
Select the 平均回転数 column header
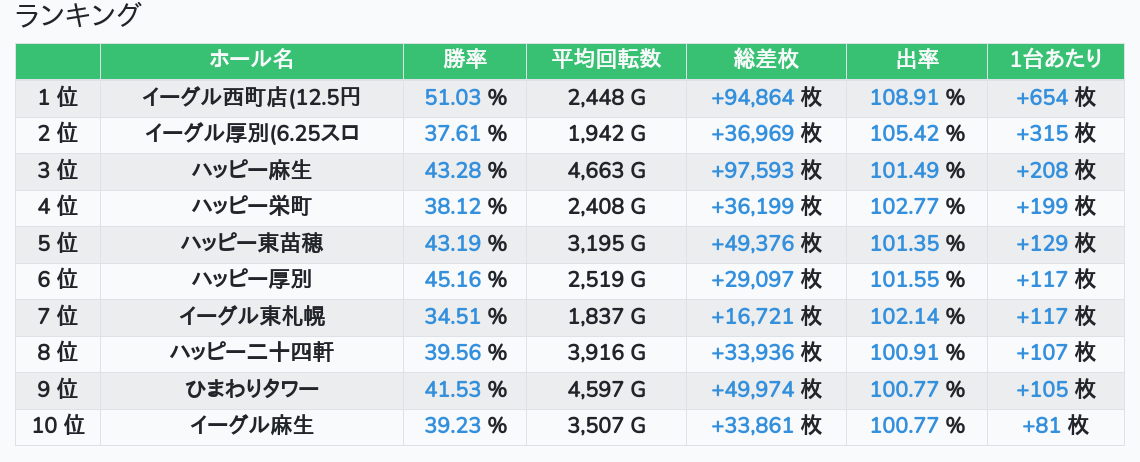(606, 60)
